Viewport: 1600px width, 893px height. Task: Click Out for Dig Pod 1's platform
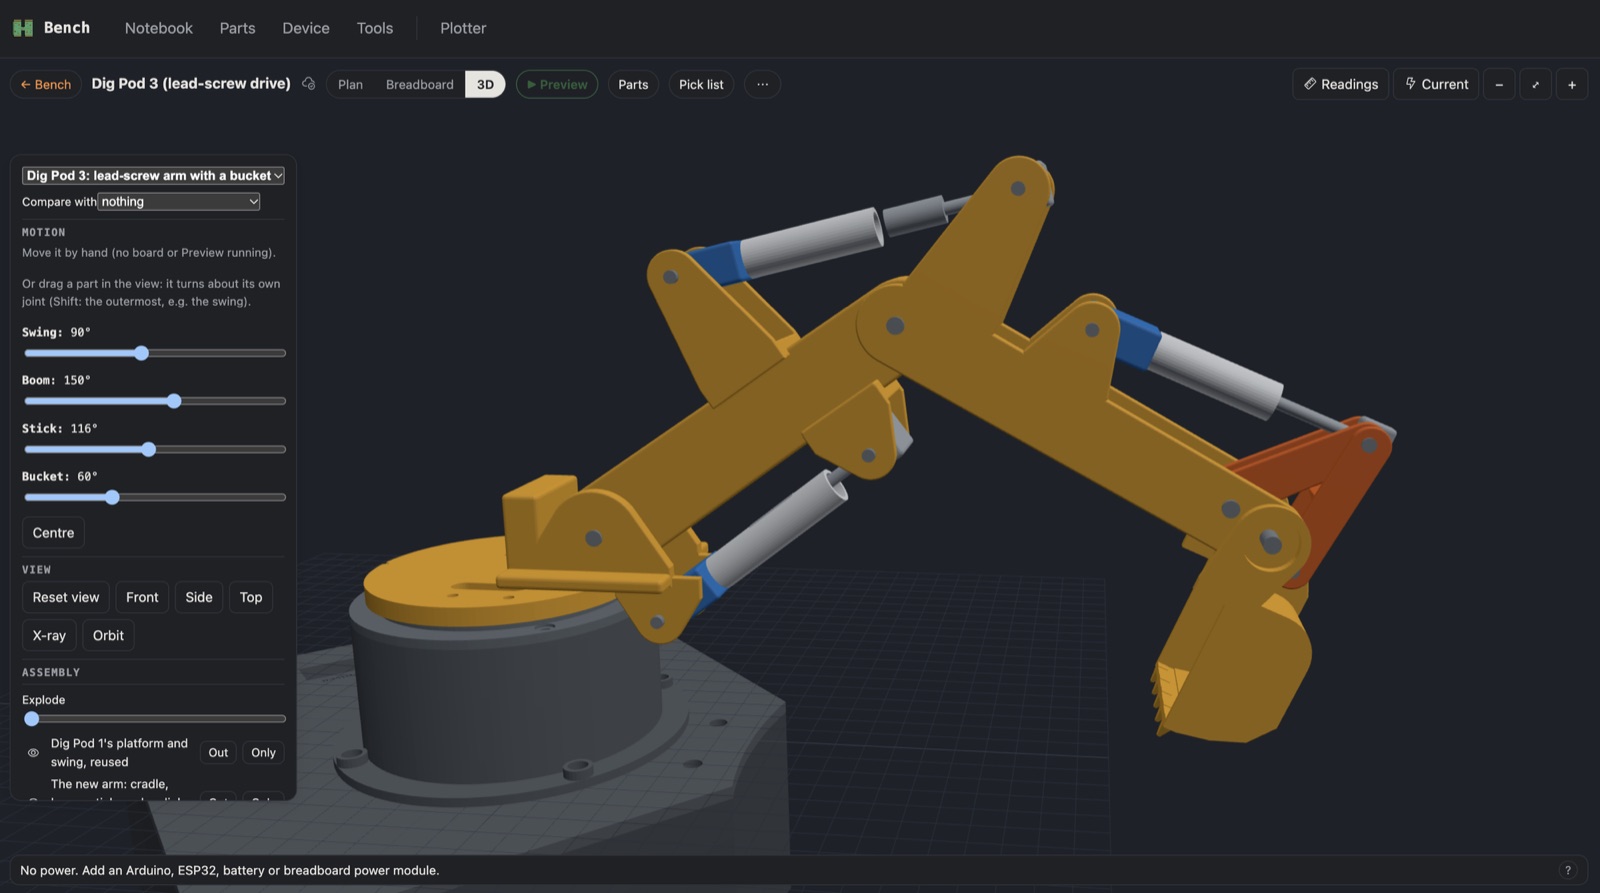click(x=218, y=753)
